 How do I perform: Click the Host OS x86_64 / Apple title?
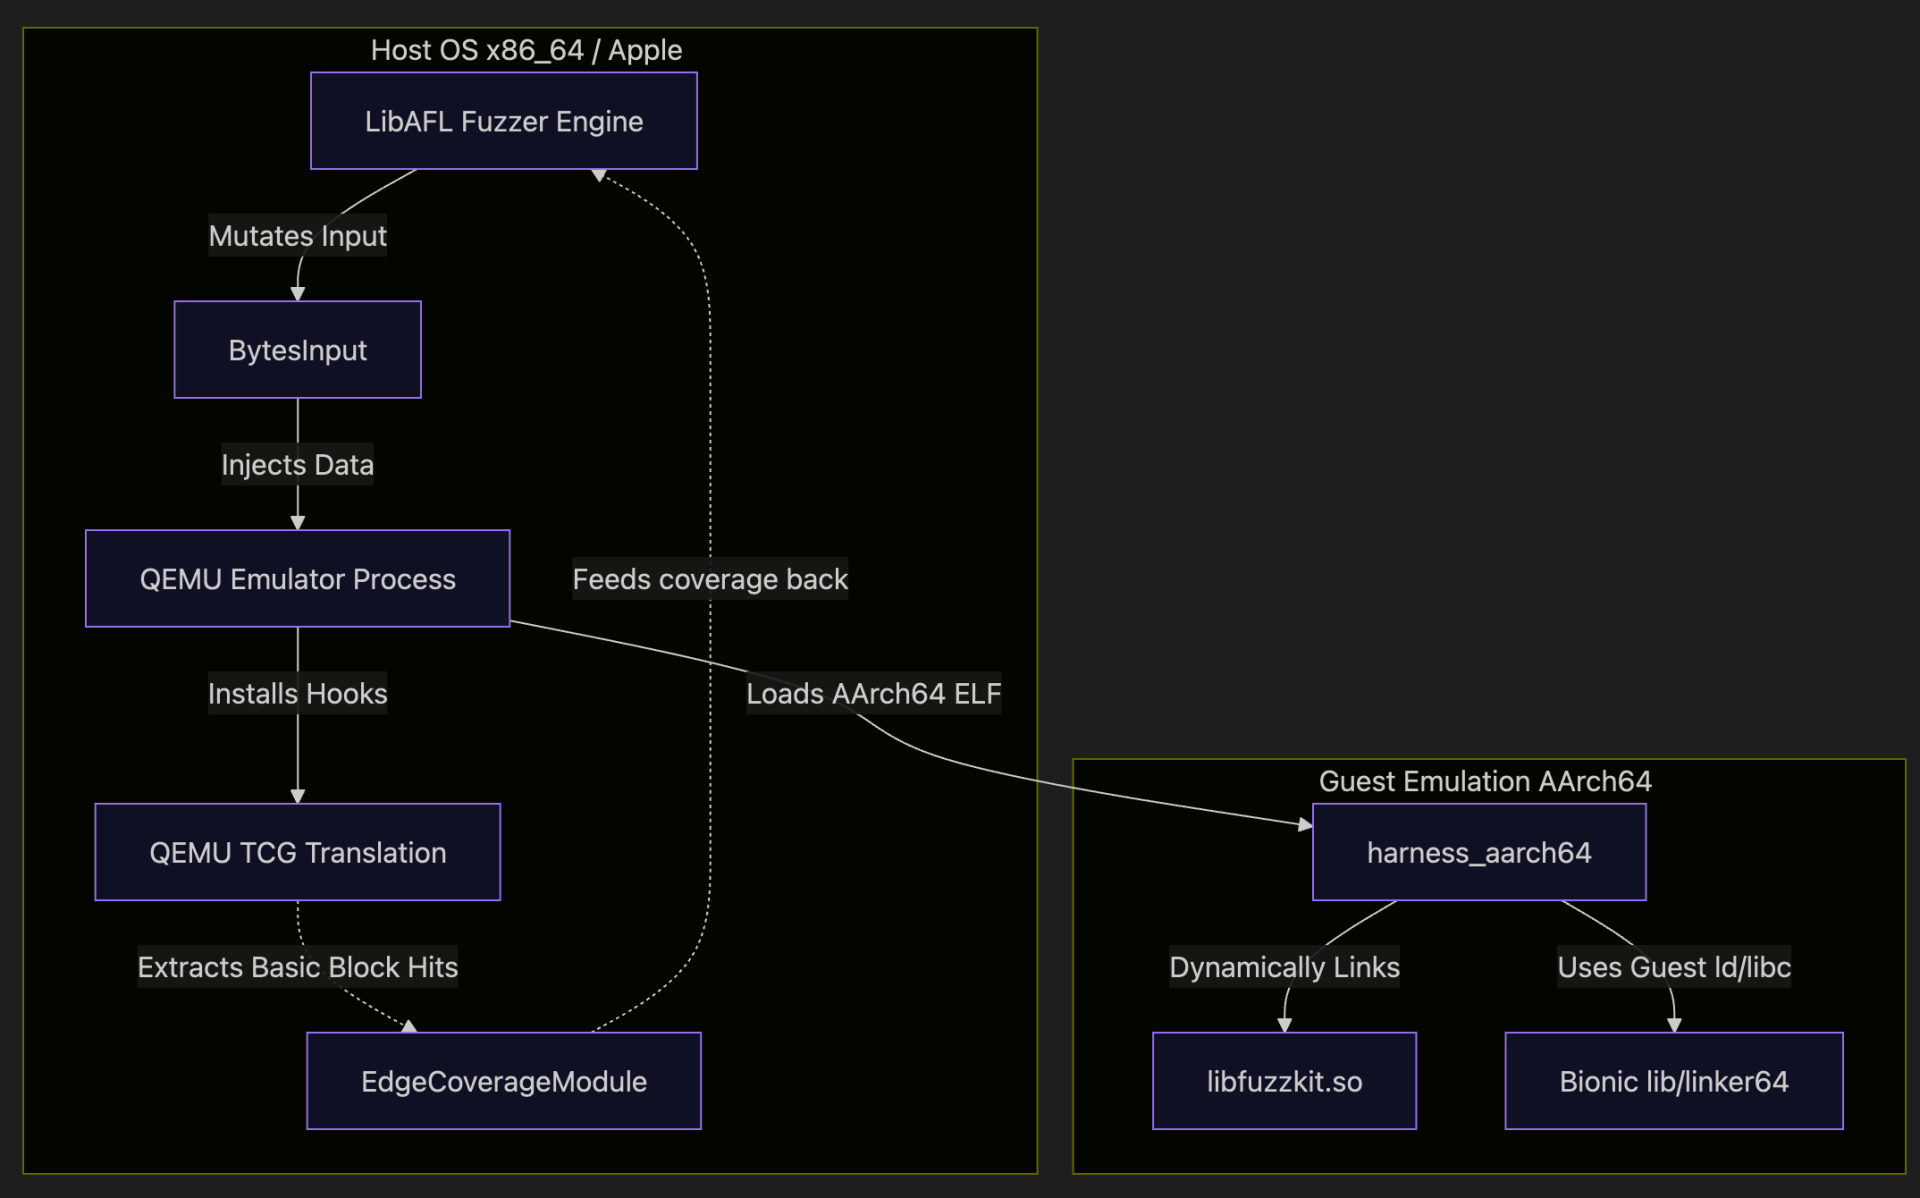point(526,50)
